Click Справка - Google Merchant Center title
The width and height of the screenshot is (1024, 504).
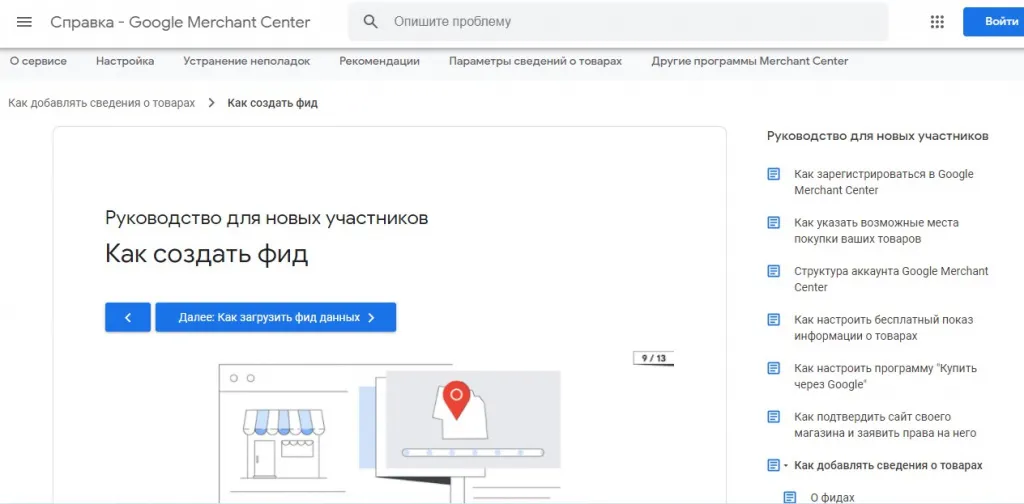180,22
